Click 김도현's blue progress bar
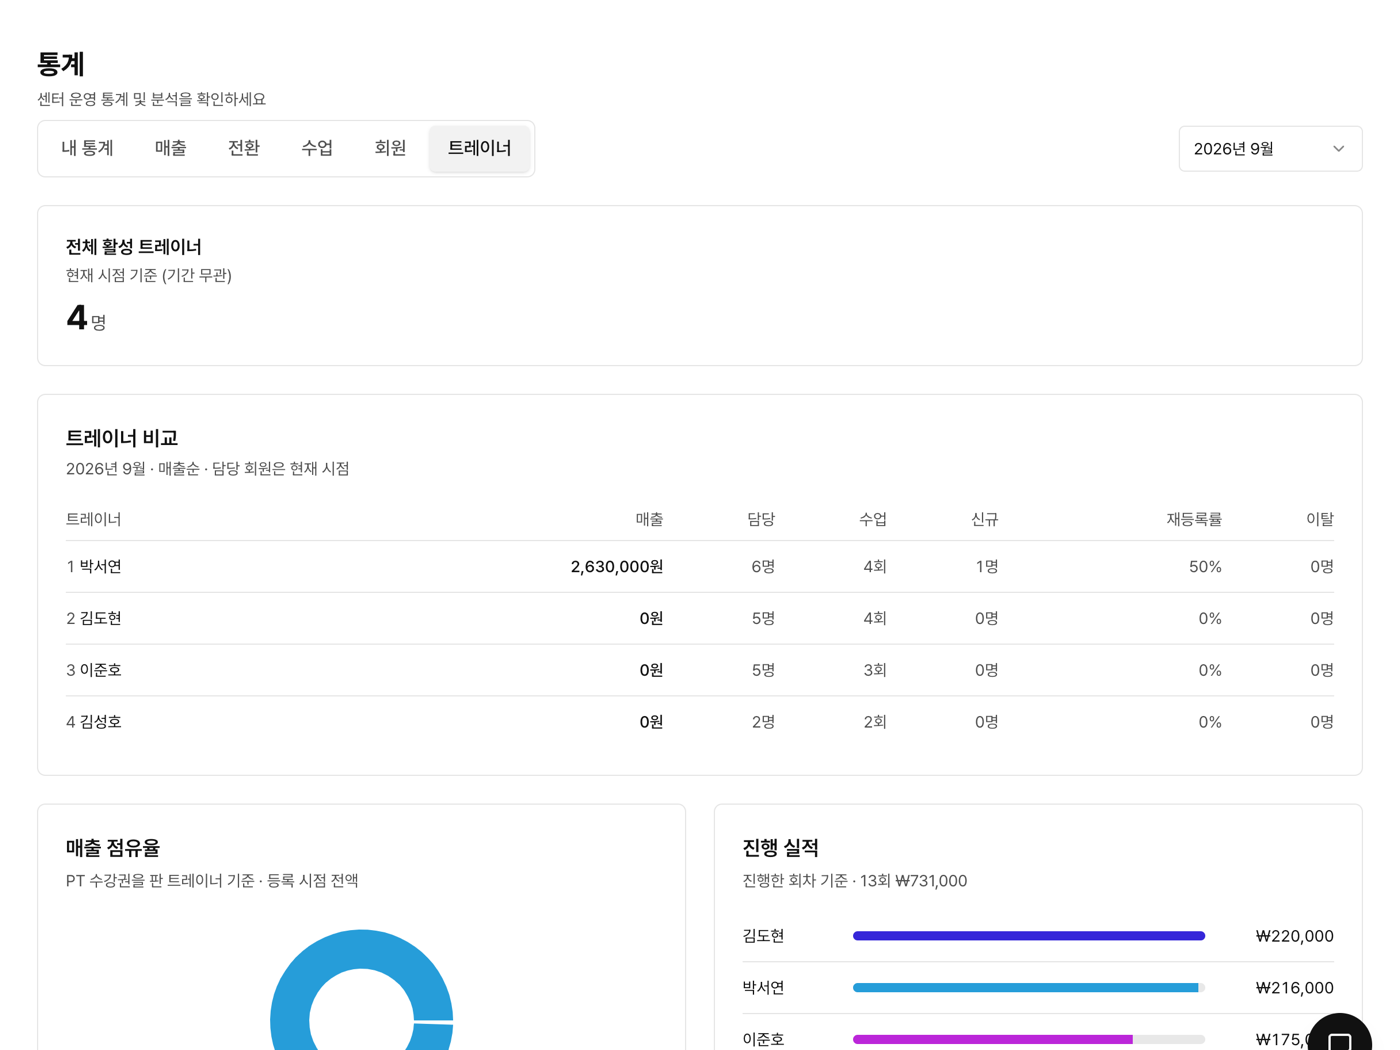The image size is (1400, 1050). tap(1028, 936)
